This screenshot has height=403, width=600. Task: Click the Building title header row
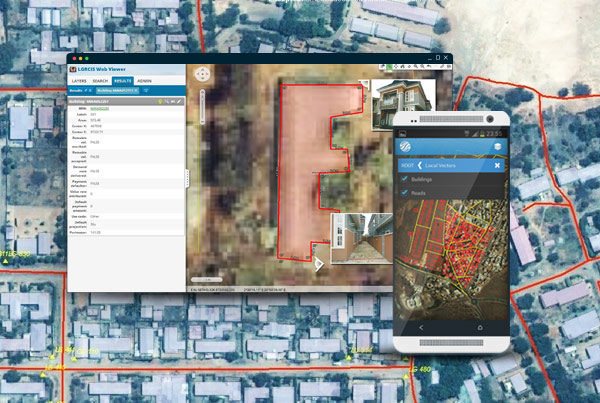tap(126, 102)
